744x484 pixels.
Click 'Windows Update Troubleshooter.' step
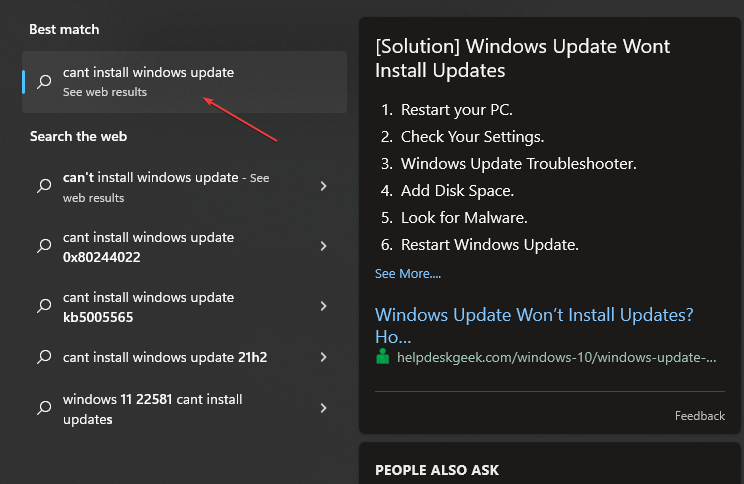519,164
